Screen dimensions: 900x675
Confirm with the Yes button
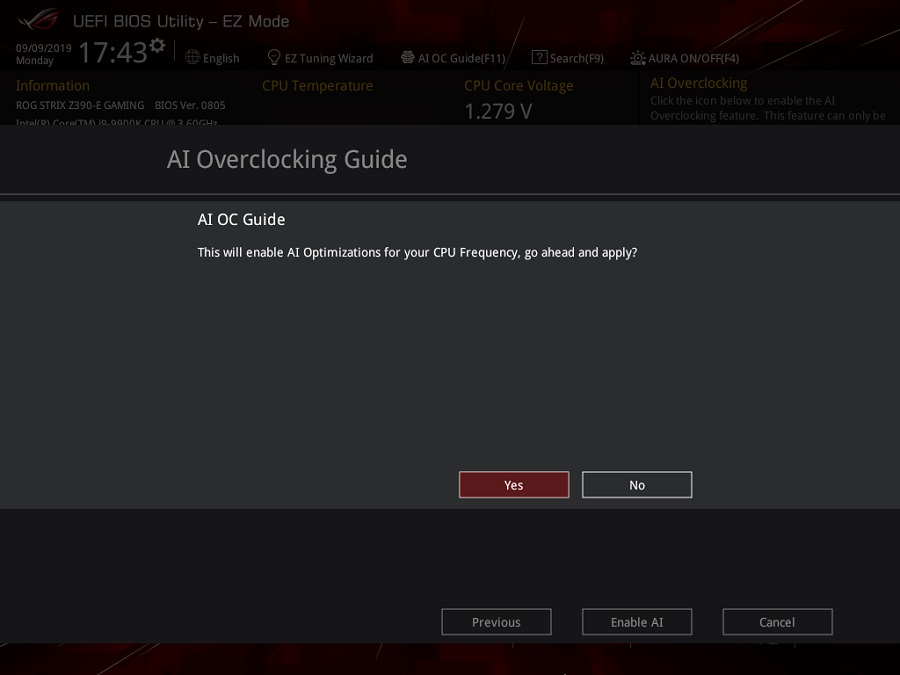click(x=514, y=485)
